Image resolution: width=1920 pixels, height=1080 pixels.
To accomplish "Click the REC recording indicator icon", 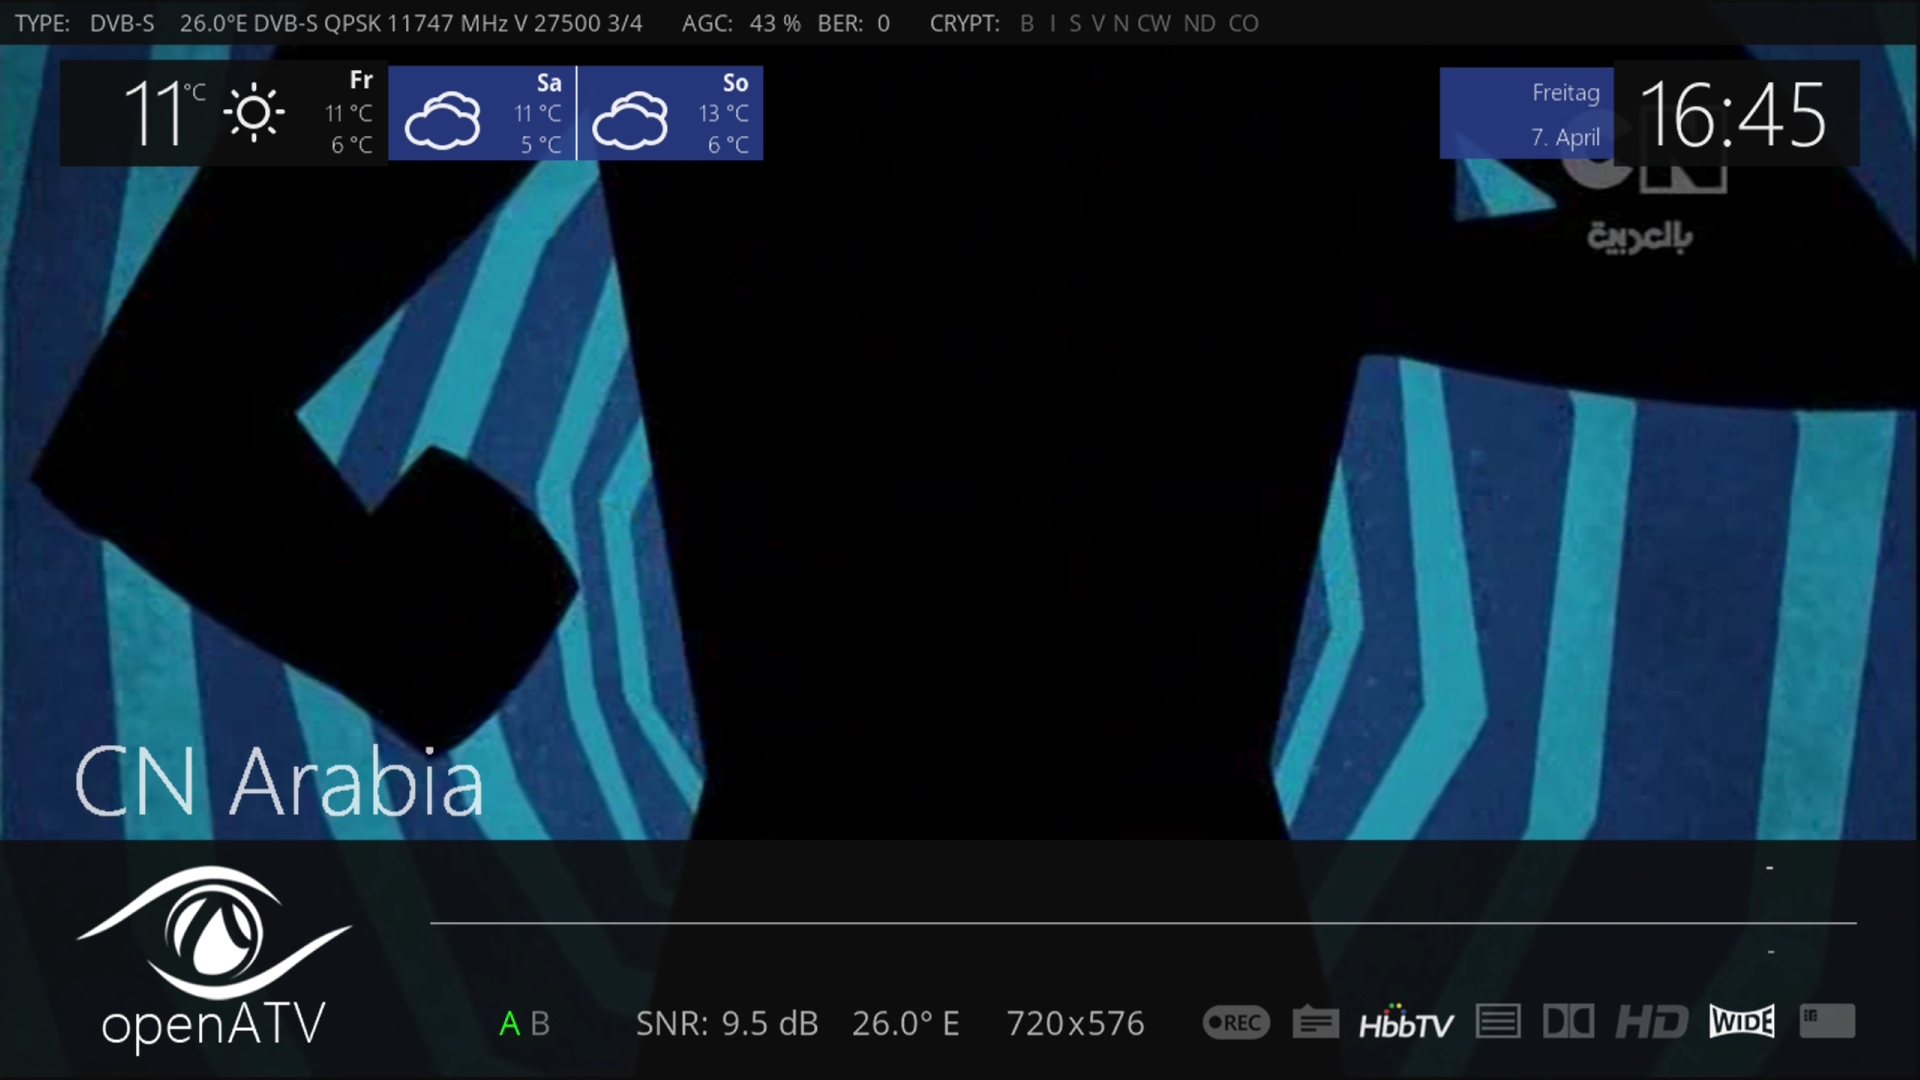I will tap(1236, 1022).
